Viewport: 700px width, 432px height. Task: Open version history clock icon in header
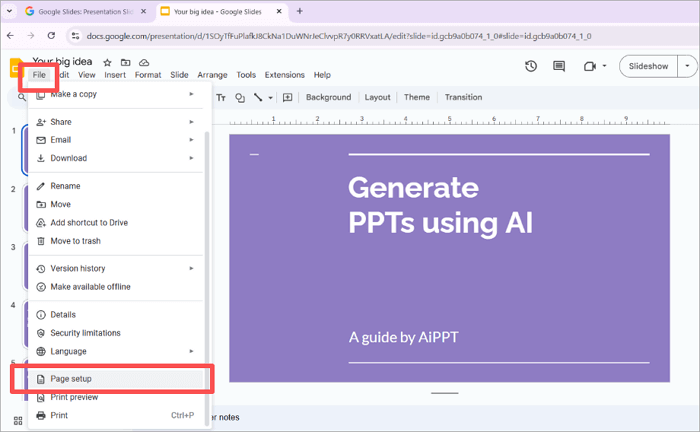point(531,66)
